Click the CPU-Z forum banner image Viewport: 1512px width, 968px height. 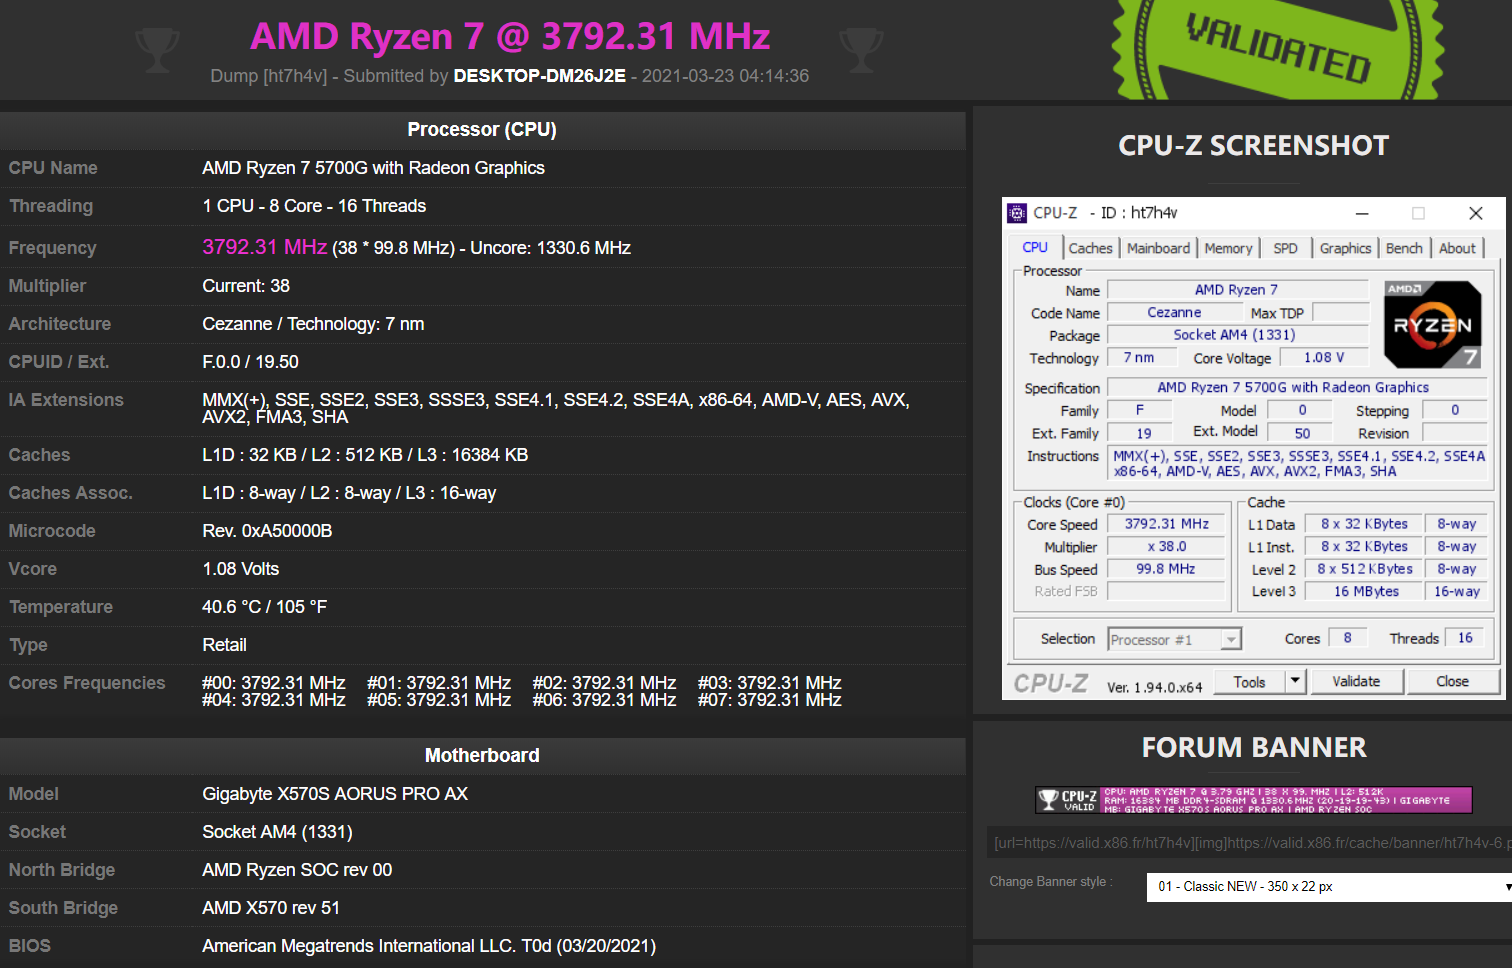[1253, 800]
